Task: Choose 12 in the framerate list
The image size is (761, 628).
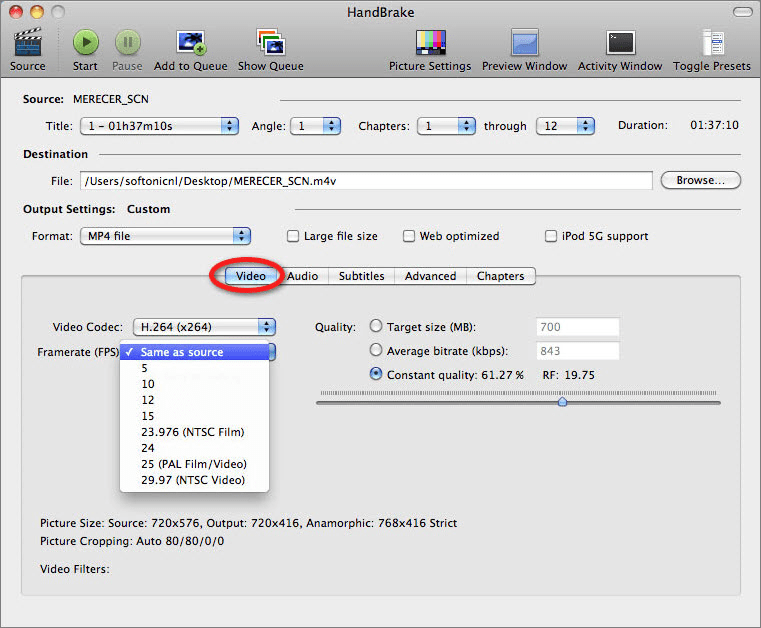Action: point(194,400)
